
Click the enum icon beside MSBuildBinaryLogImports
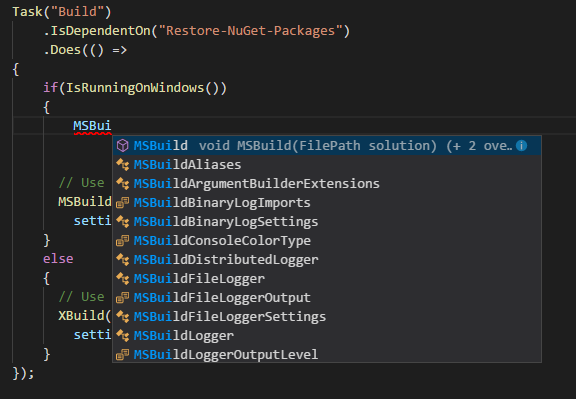click(x=123, y=203)
